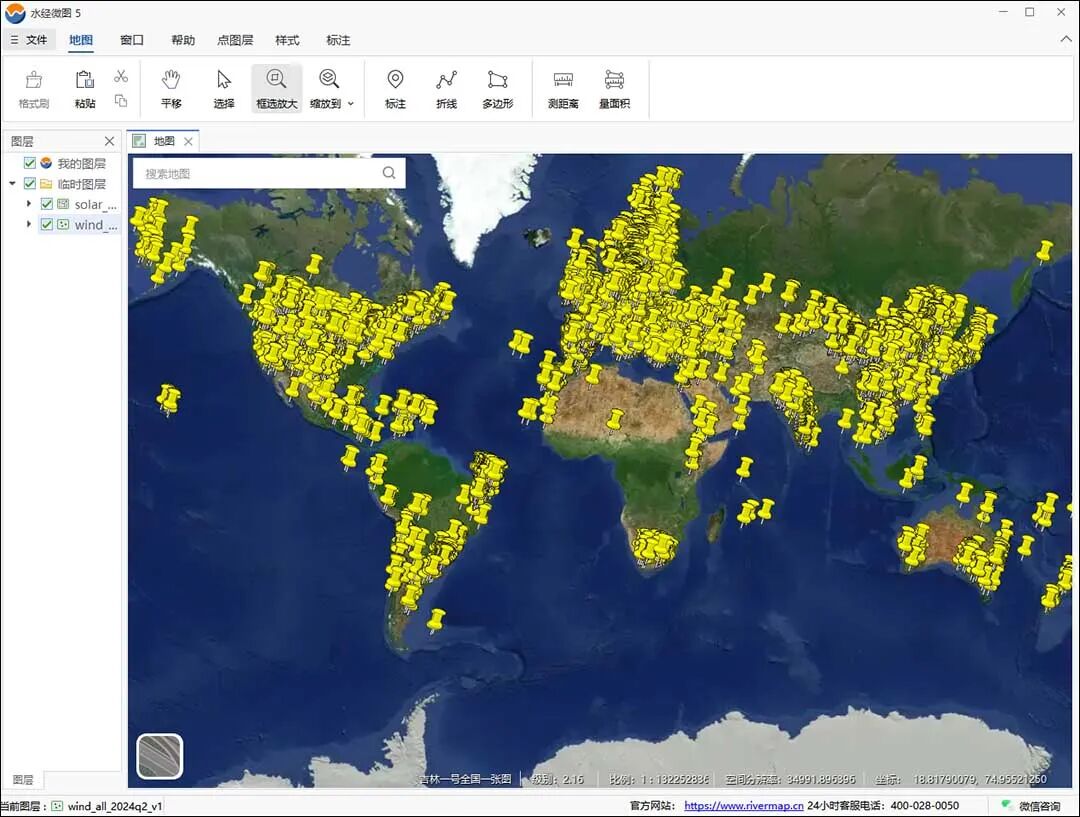Image resolution: width=1080 pixels, height=817 pixels.
Task: Select the Marker (标注) pin tool
Action: (395, 89)
